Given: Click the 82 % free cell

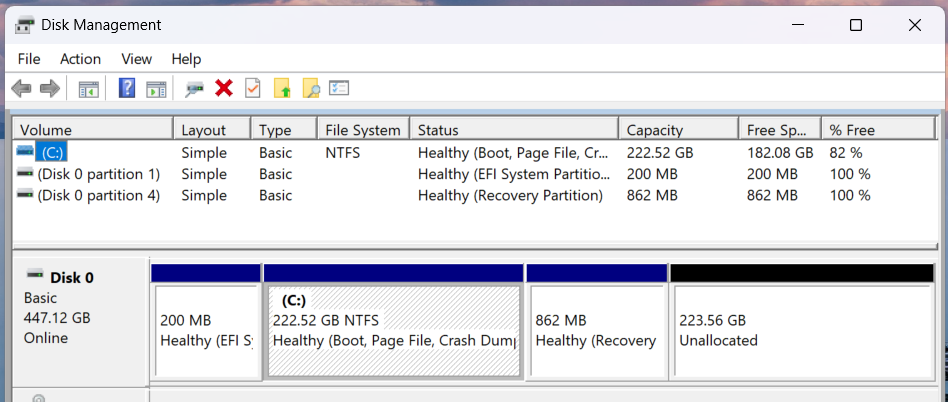Looking at the screenshot, I should [846, 152].
